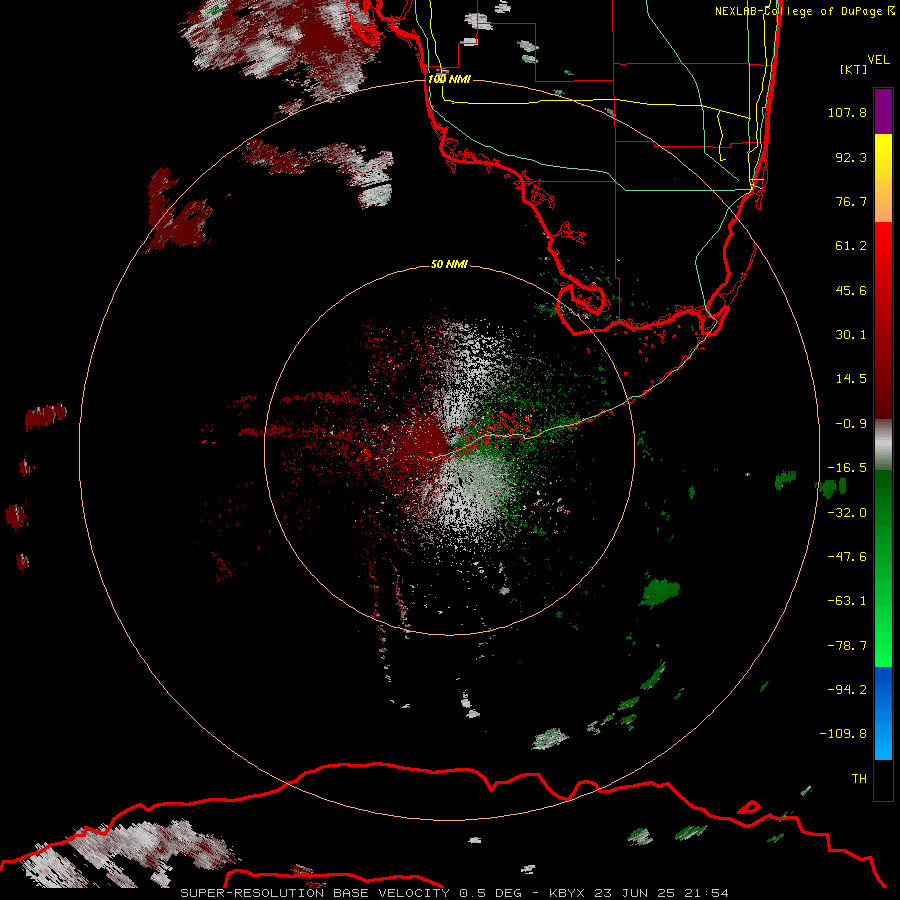Click the [KT] units label
This screenshot has width=900, height=900.
[854, 69]
